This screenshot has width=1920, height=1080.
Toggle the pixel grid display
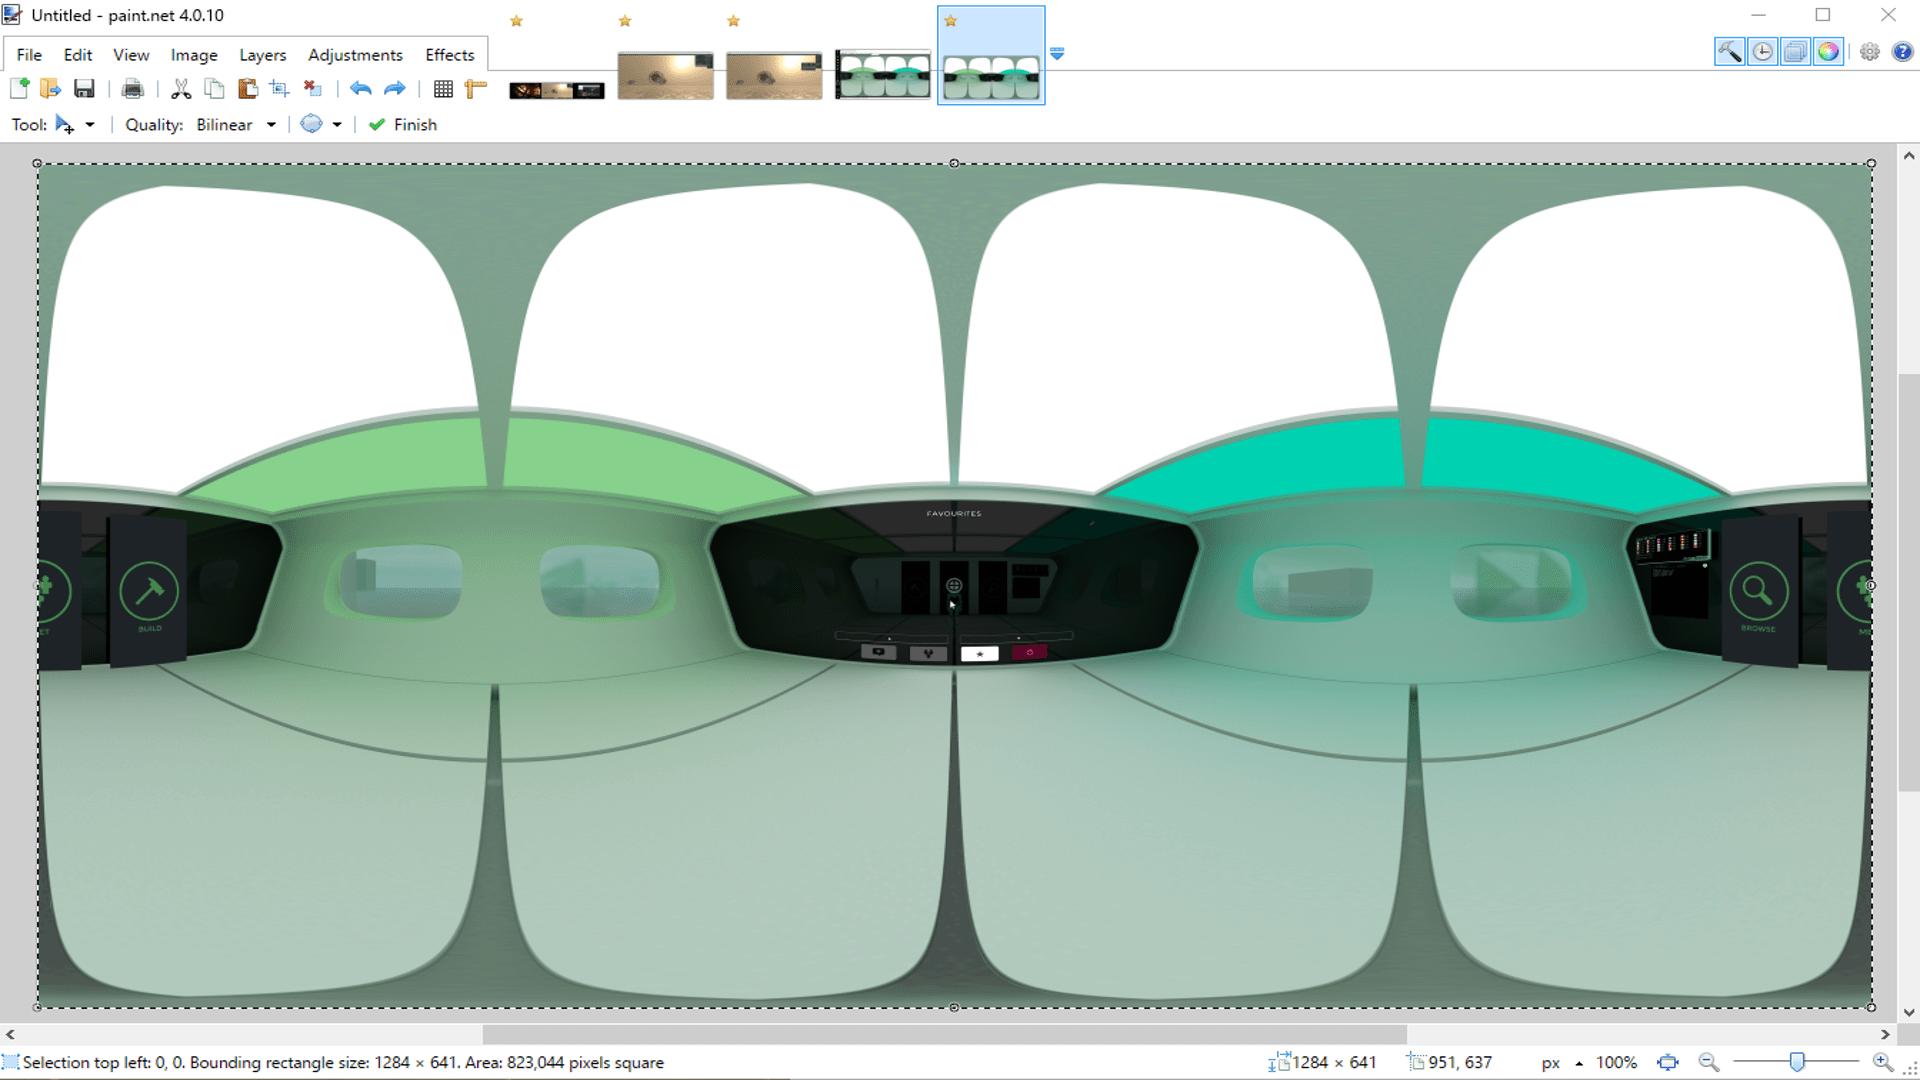click(x=443, y=89)
